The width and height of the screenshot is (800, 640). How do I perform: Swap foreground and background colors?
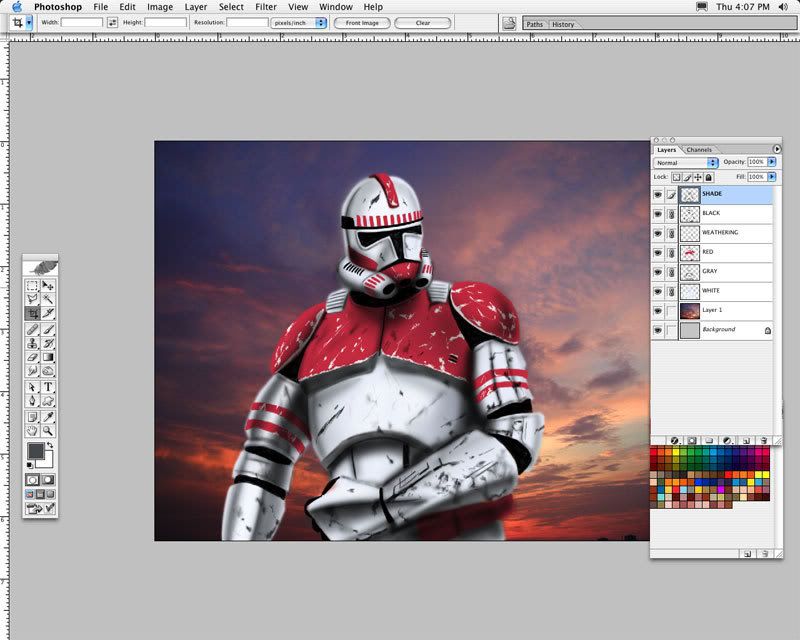point(49,446)
